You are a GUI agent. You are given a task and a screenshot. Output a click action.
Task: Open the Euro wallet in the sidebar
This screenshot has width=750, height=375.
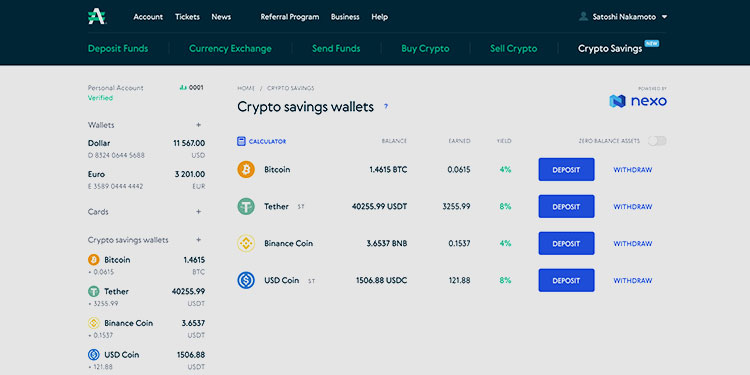(146, 180)
